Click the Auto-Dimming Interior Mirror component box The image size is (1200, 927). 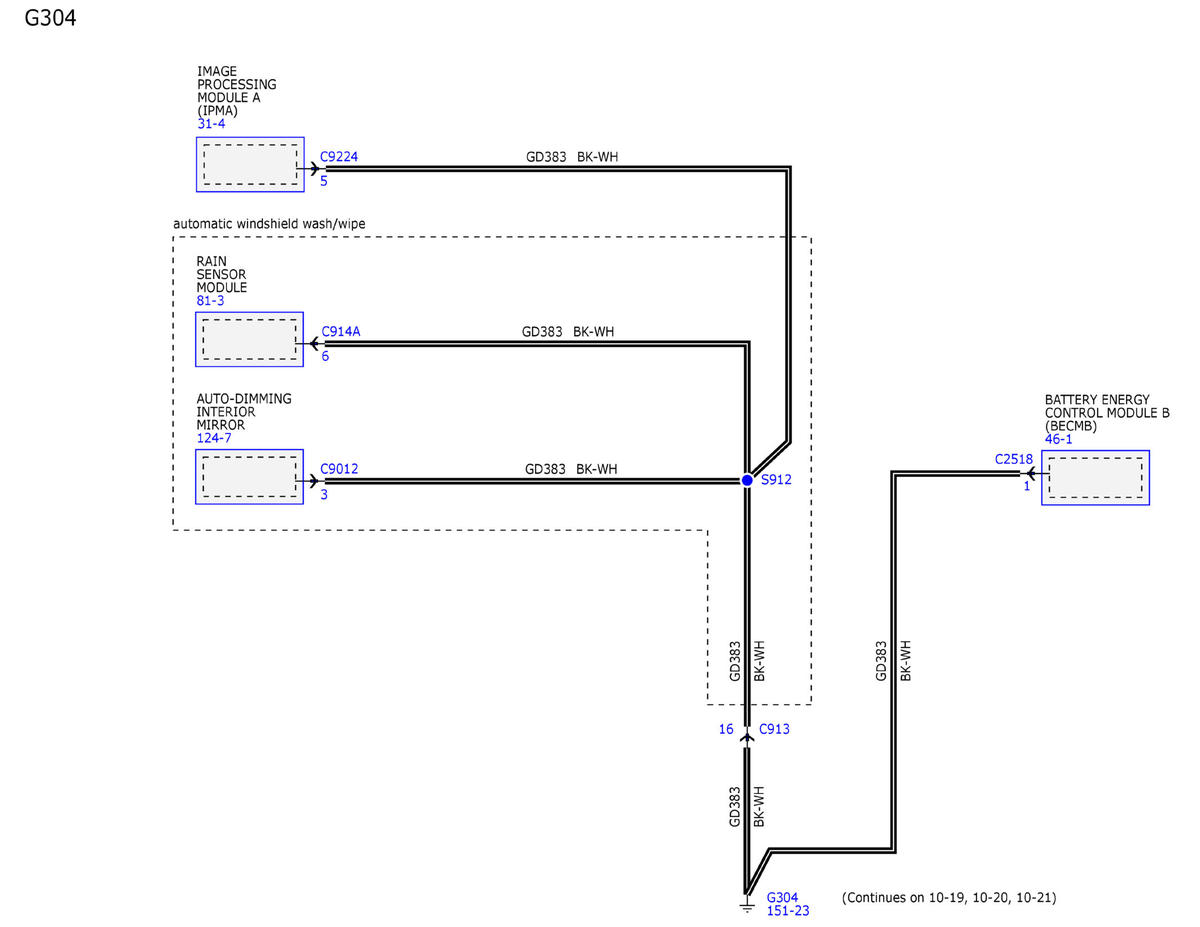(x=249, y=476)
